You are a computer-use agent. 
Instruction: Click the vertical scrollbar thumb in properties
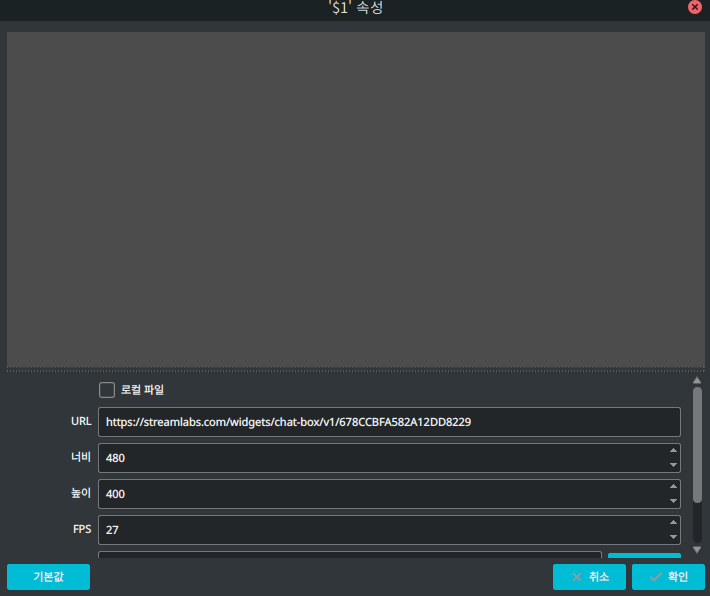[x=697, y=445]
